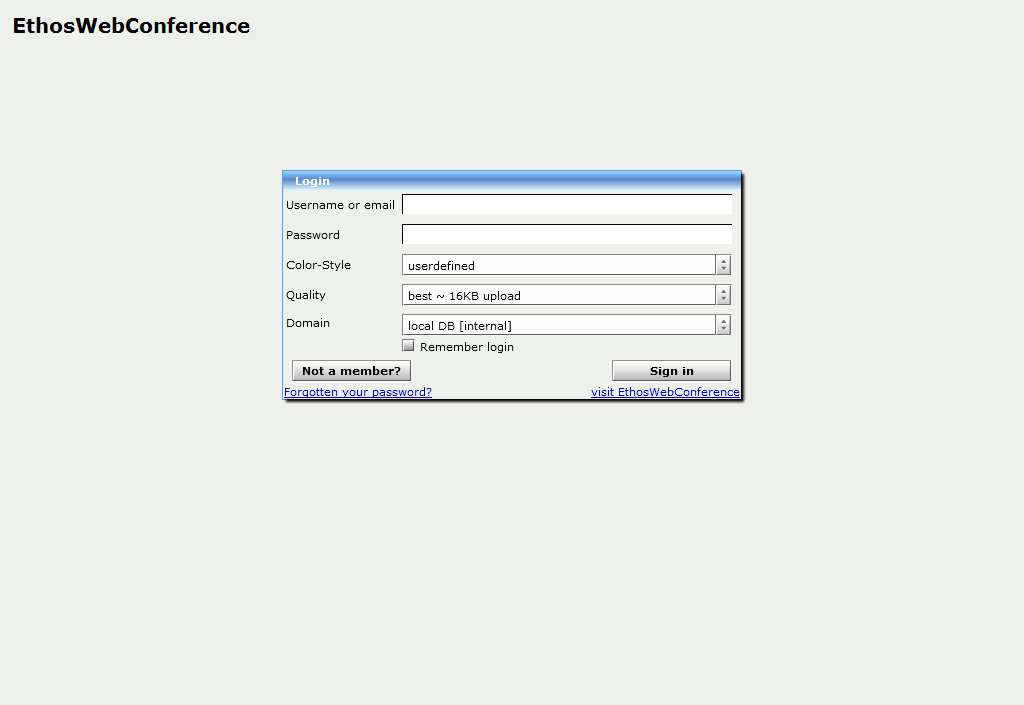Expand the Domain dropdown showing local DB [internal]

coord(558,326)
